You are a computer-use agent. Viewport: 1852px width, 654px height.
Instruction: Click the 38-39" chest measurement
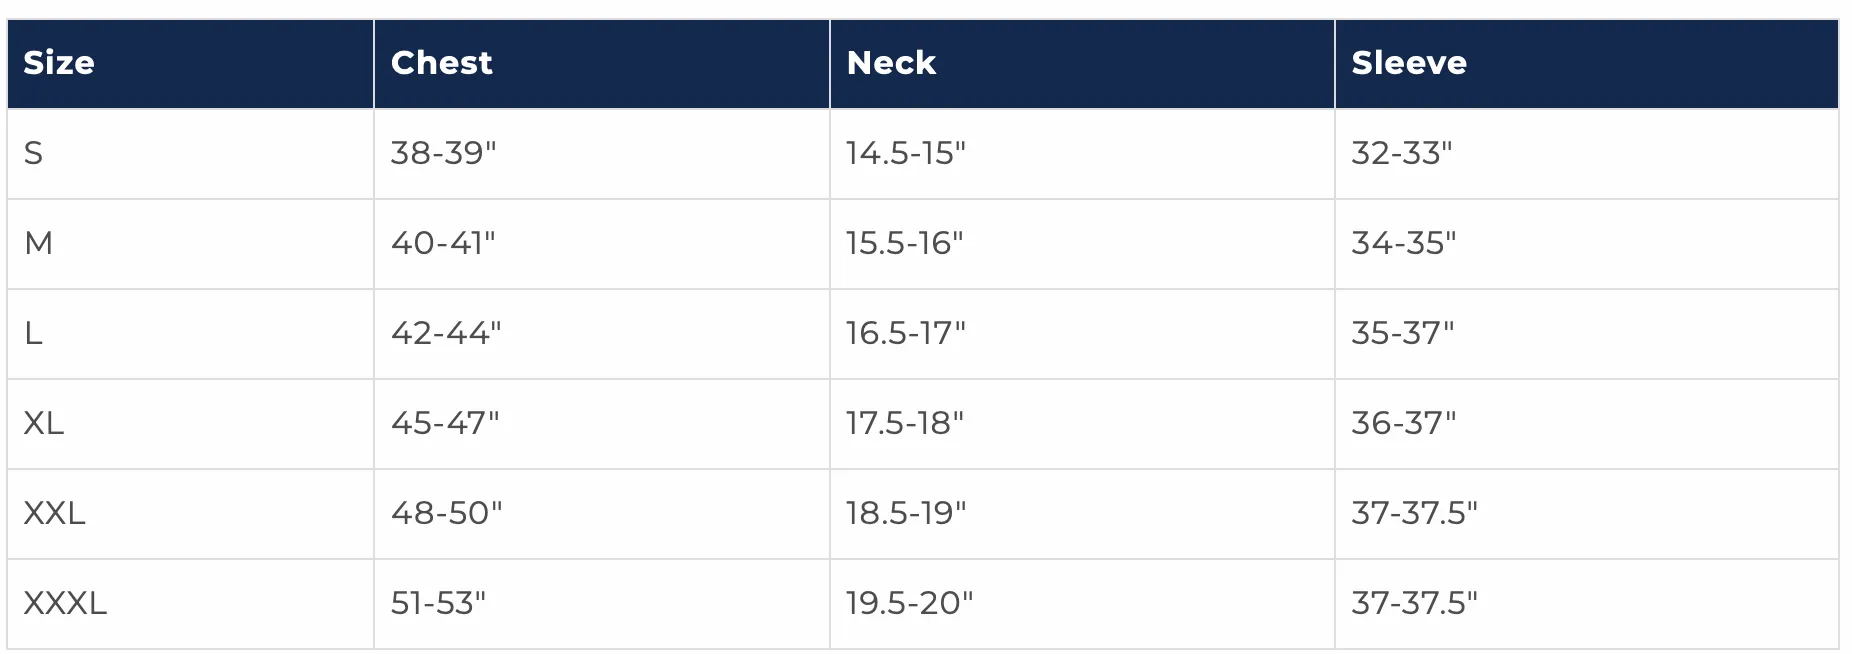click(x=444, y=153)
